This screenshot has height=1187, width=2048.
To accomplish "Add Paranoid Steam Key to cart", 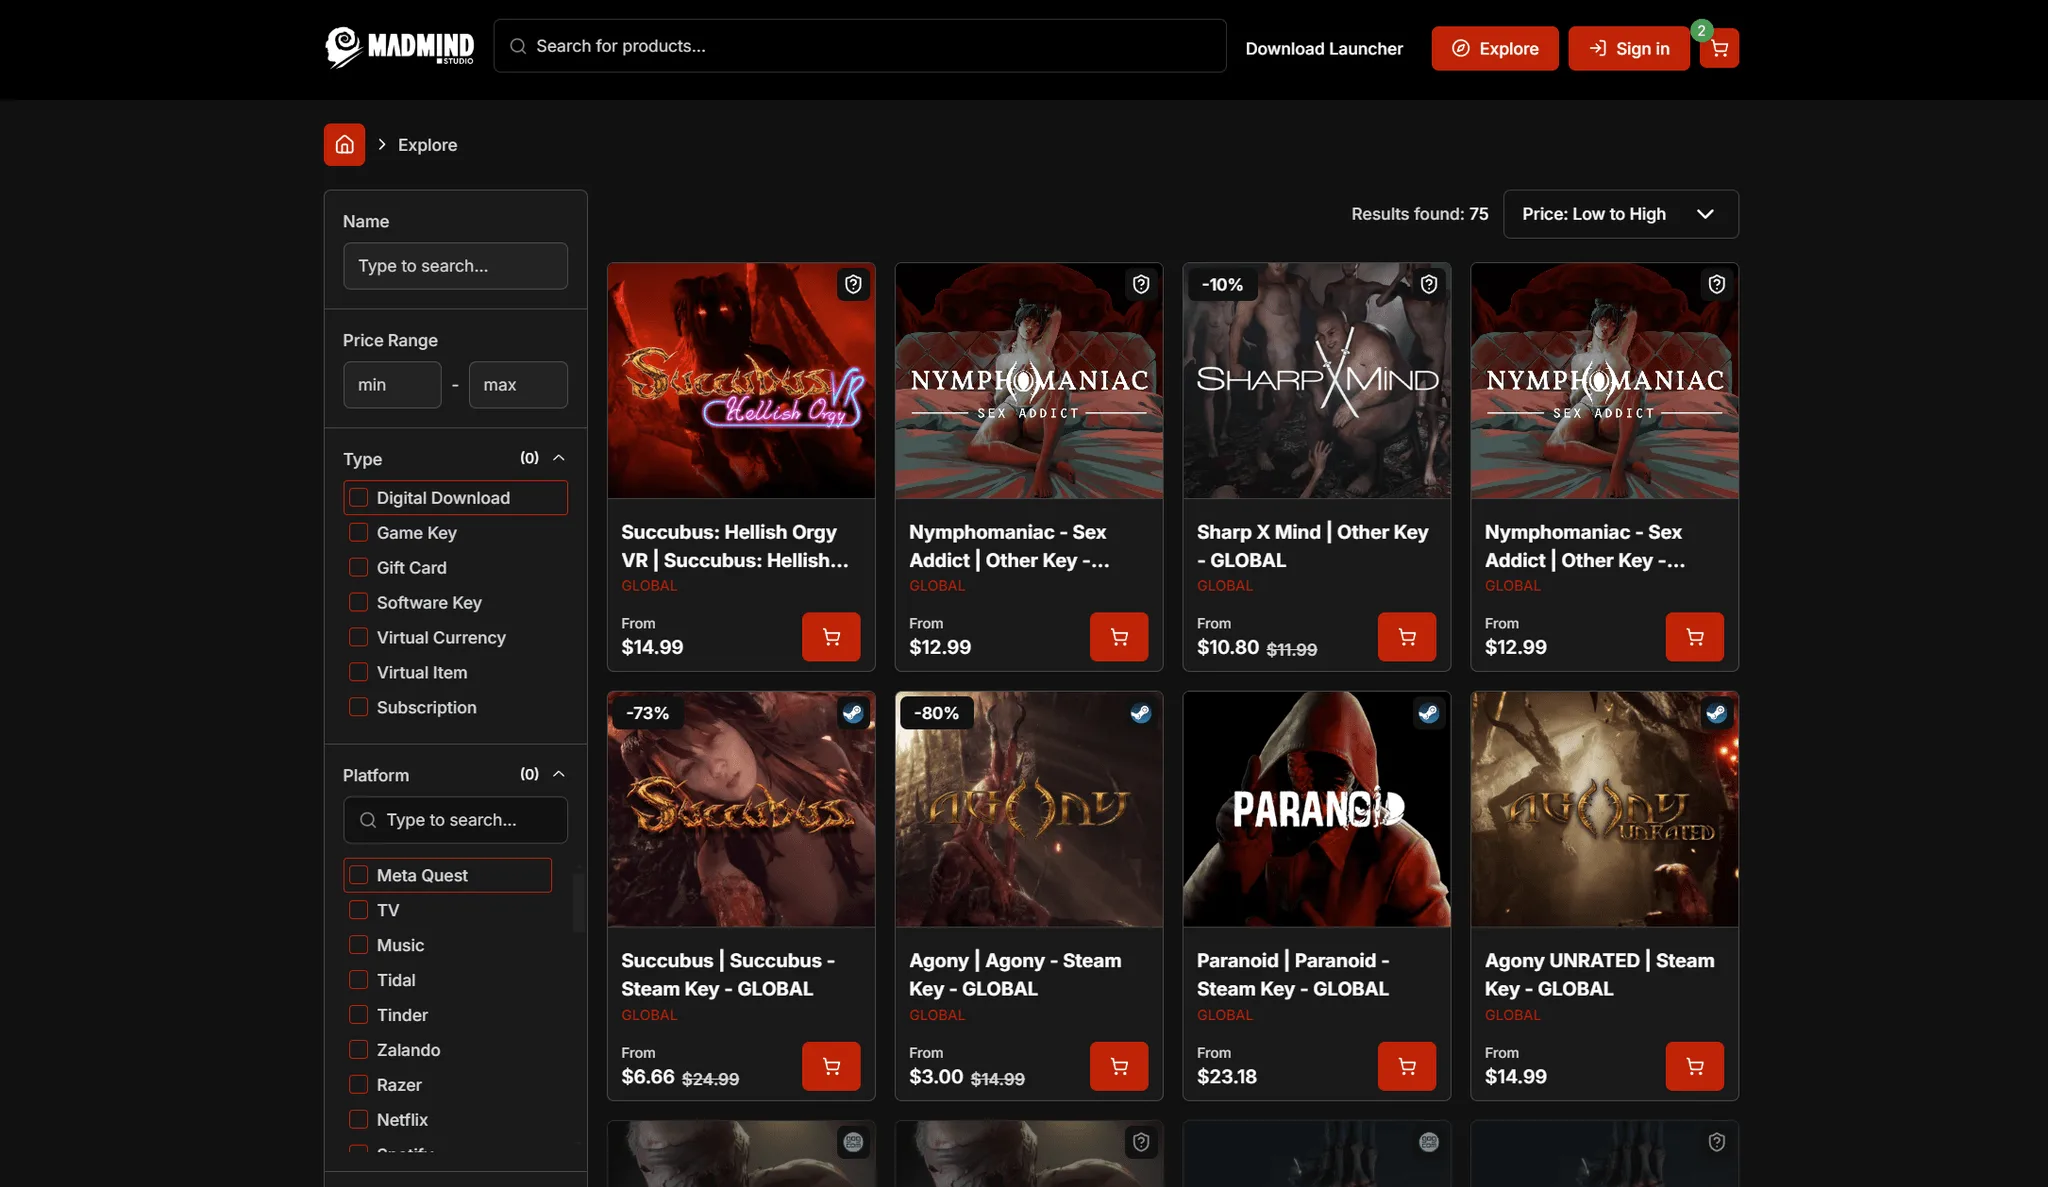I will (1407, 1066).
